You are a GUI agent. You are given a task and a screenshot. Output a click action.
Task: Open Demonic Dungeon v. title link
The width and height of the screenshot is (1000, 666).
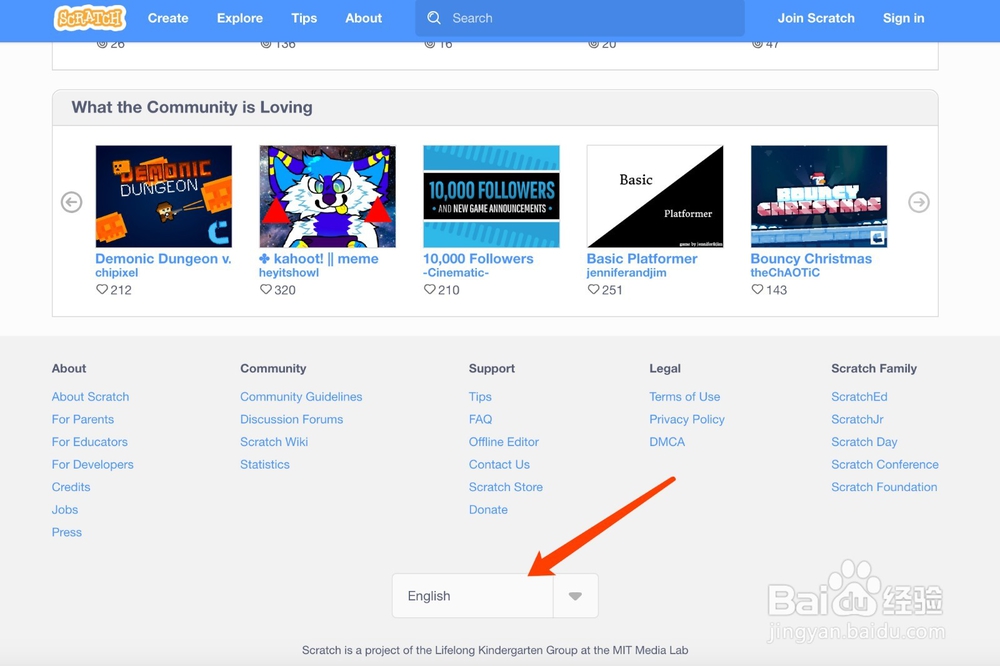(x=163, y=258)
